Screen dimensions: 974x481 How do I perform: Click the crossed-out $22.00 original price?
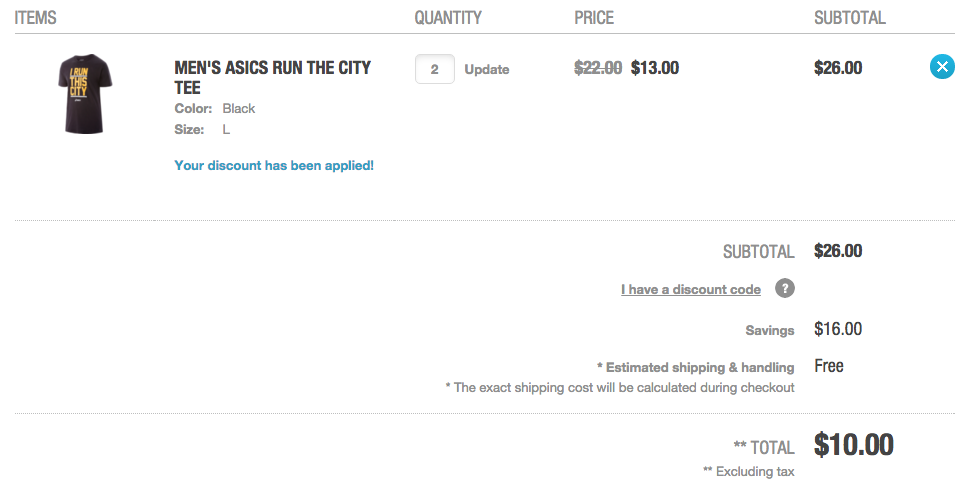(x=598, y=68)
